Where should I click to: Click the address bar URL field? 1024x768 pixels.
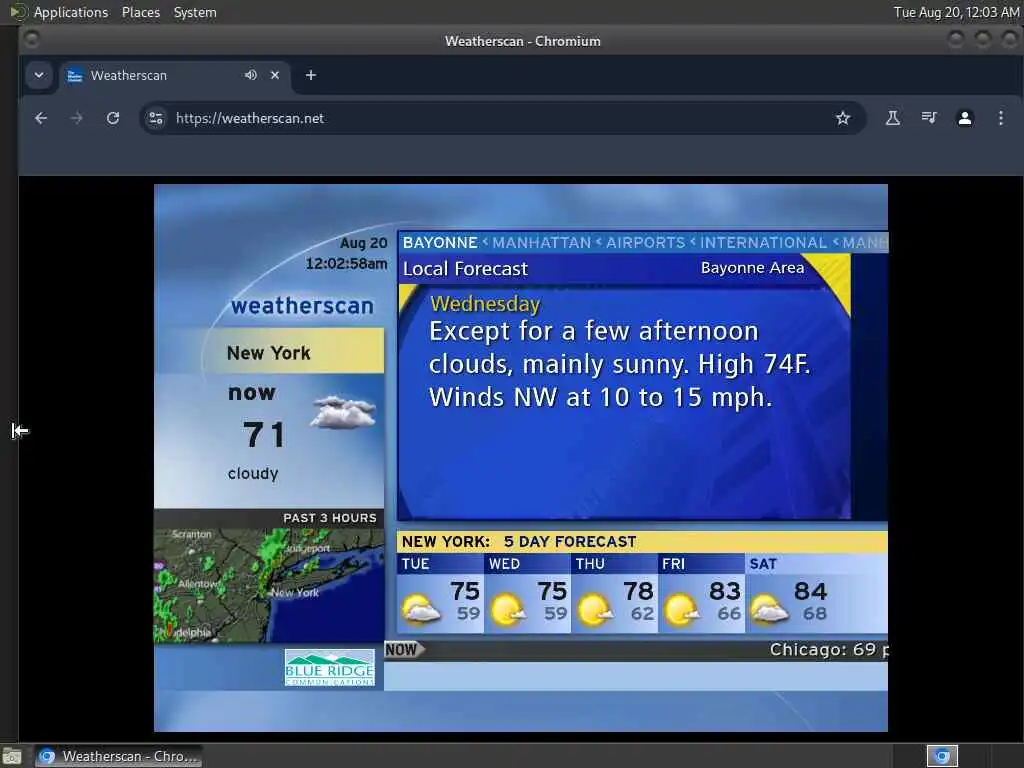pyautogui.click(x=503, y=118)
